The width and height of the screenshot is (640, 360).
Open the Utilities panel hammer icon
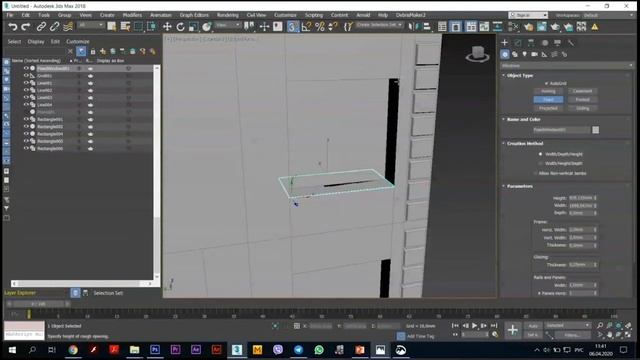click(x=571, y=42)
